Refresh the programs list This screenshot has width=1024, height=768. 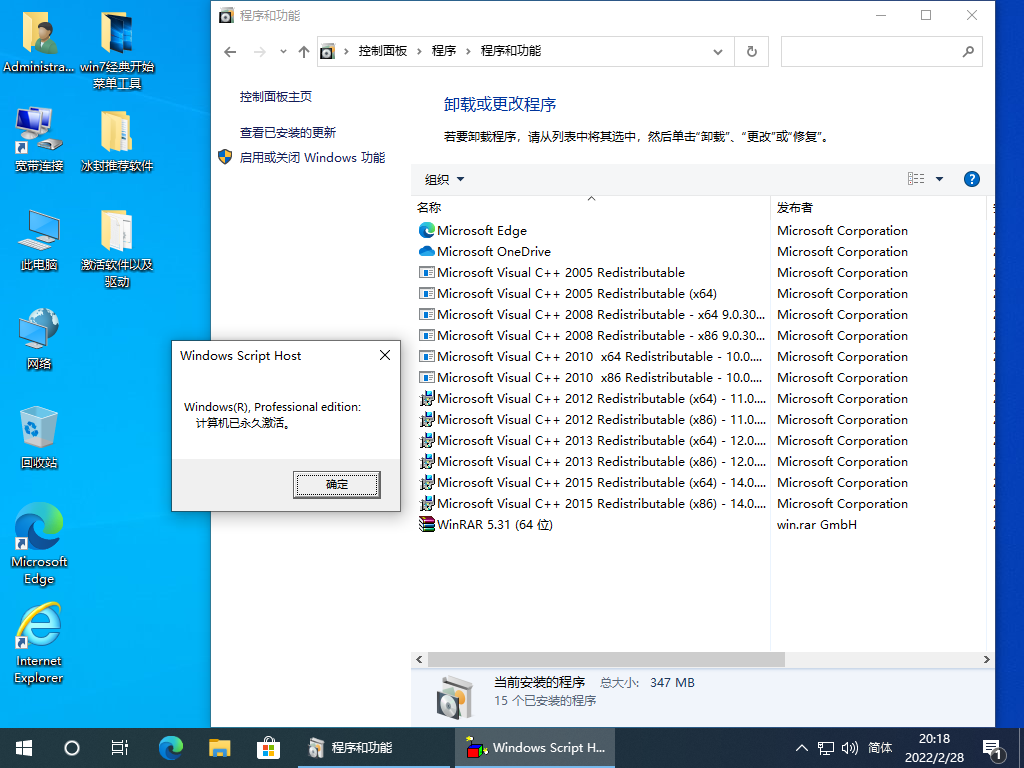(752, 52)
